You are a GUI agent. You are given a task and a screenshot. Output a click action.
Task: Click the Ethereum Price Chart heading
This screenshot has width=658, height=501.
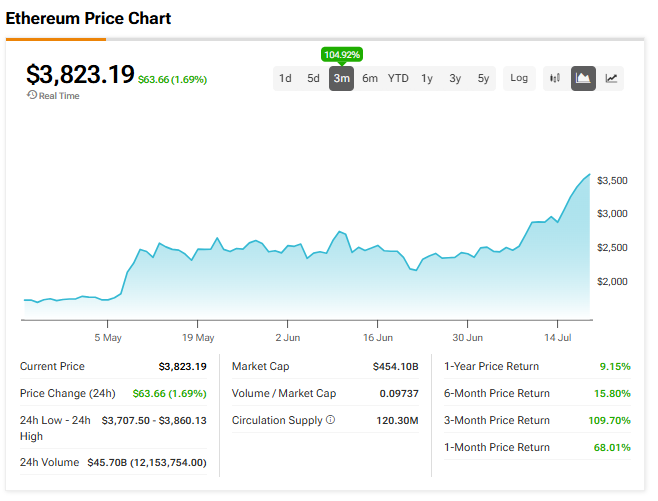click(x=88, y=18)
